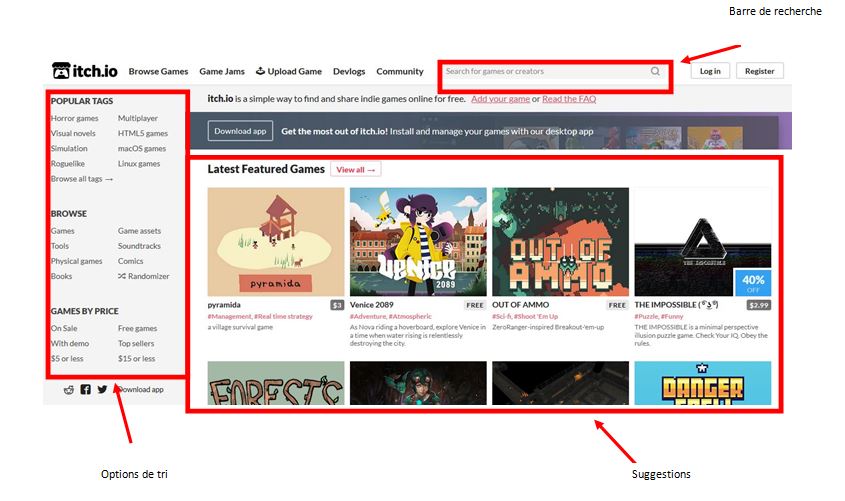
Task: Click the pyramida game title
Action: (x=224, y=305)
